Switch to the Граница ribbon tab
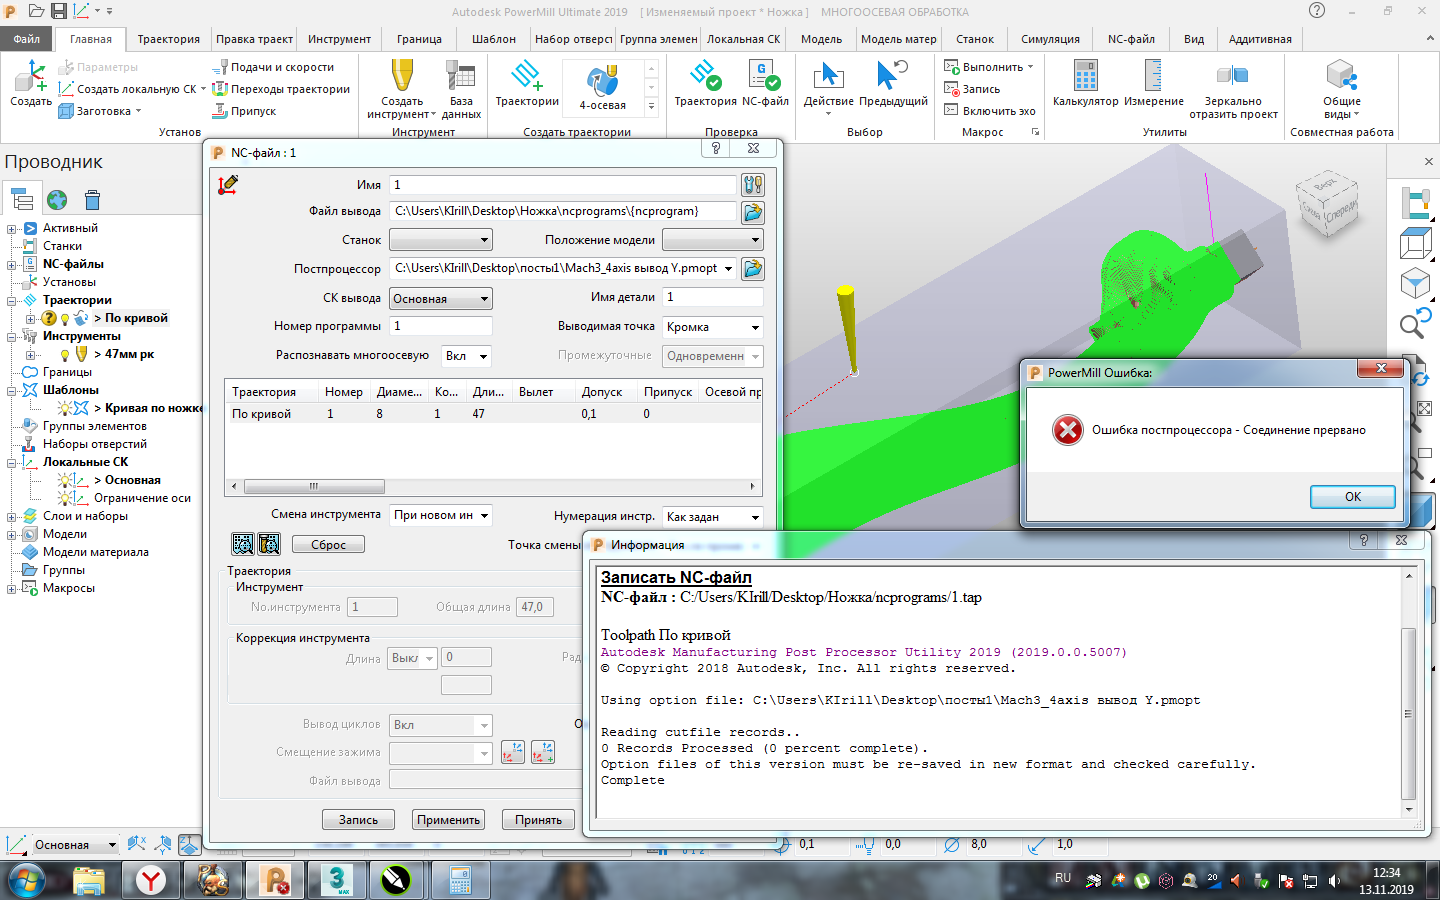The height and width of the screenshot is (900, 1440). pos(419,39)
